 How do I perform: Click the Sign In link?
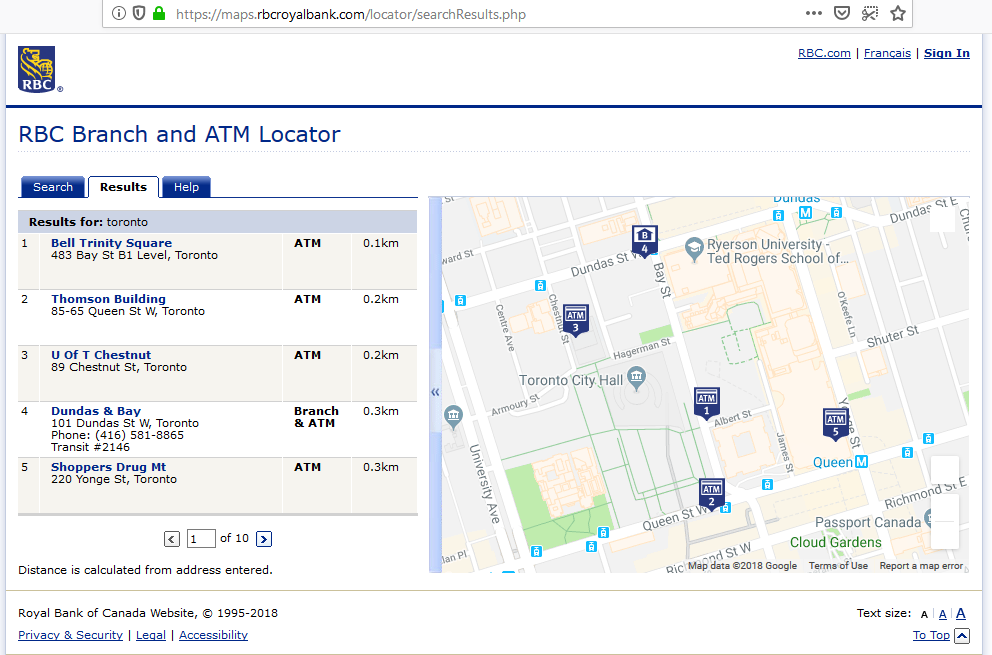tap(946, 53)
